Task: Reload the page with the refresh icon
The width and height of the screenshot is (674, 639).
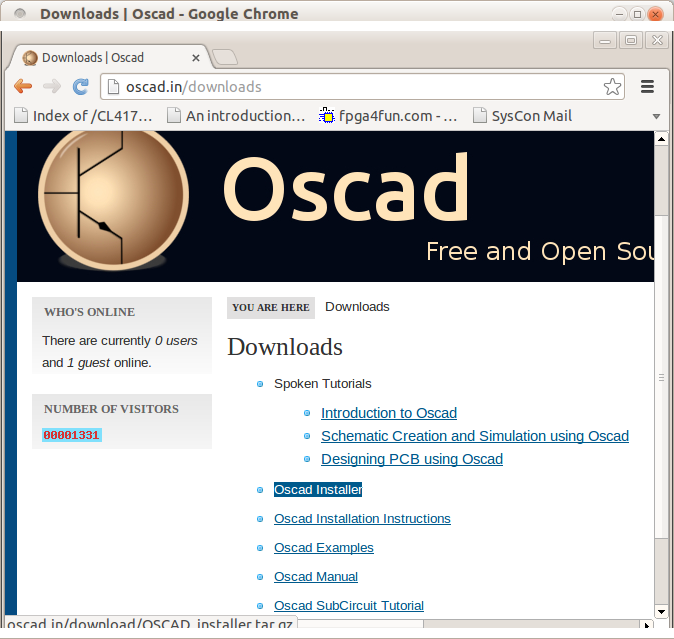Action: pos(80,86)
